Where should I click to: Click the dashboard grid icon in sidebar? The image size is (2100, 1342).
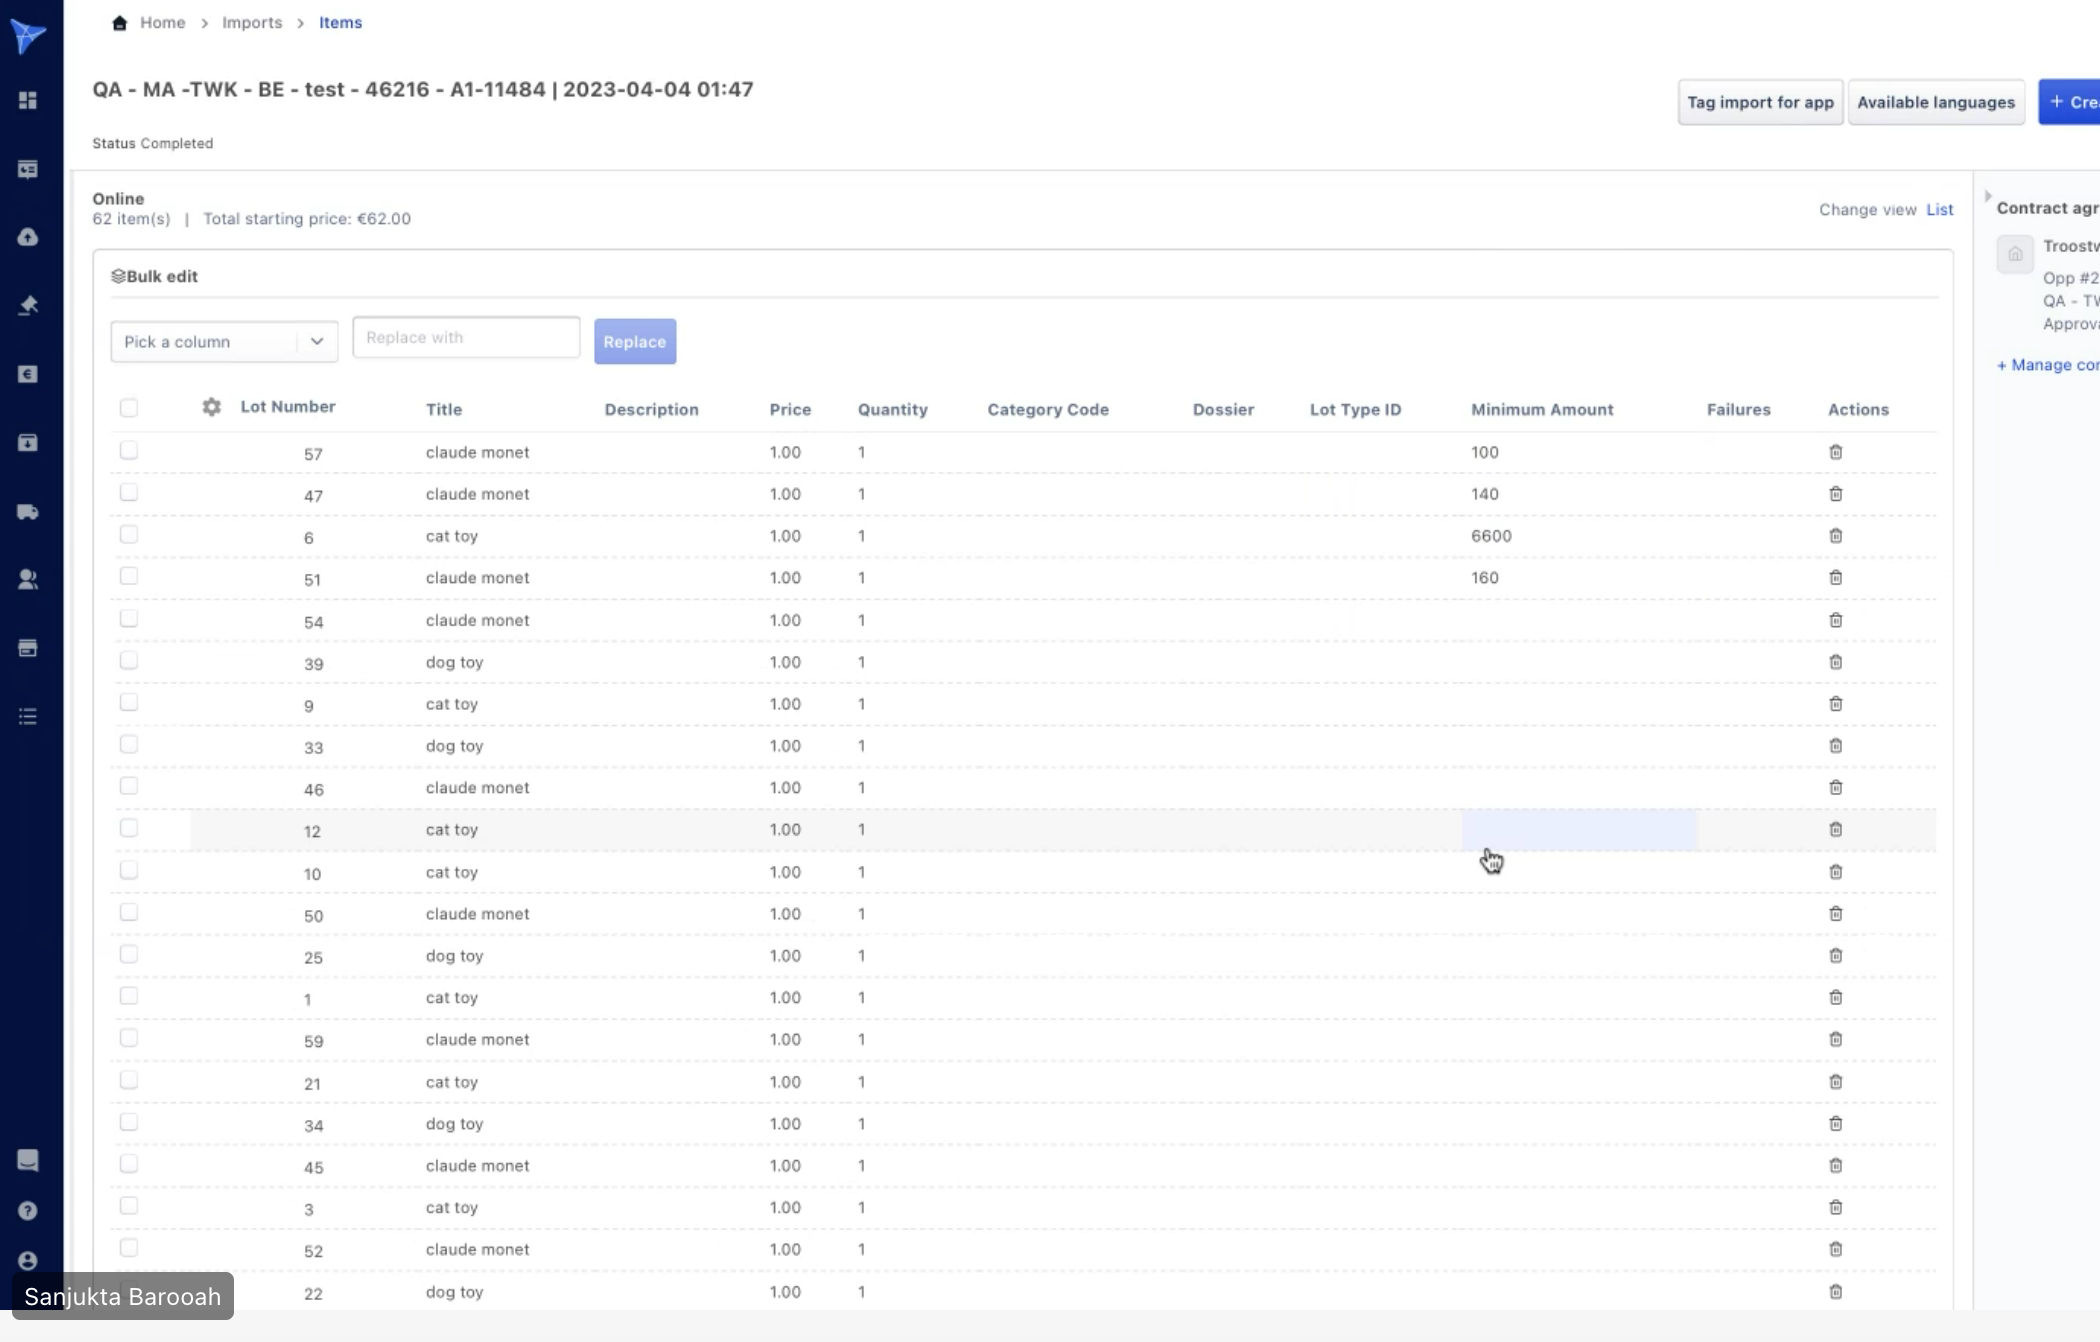(28, 101)
